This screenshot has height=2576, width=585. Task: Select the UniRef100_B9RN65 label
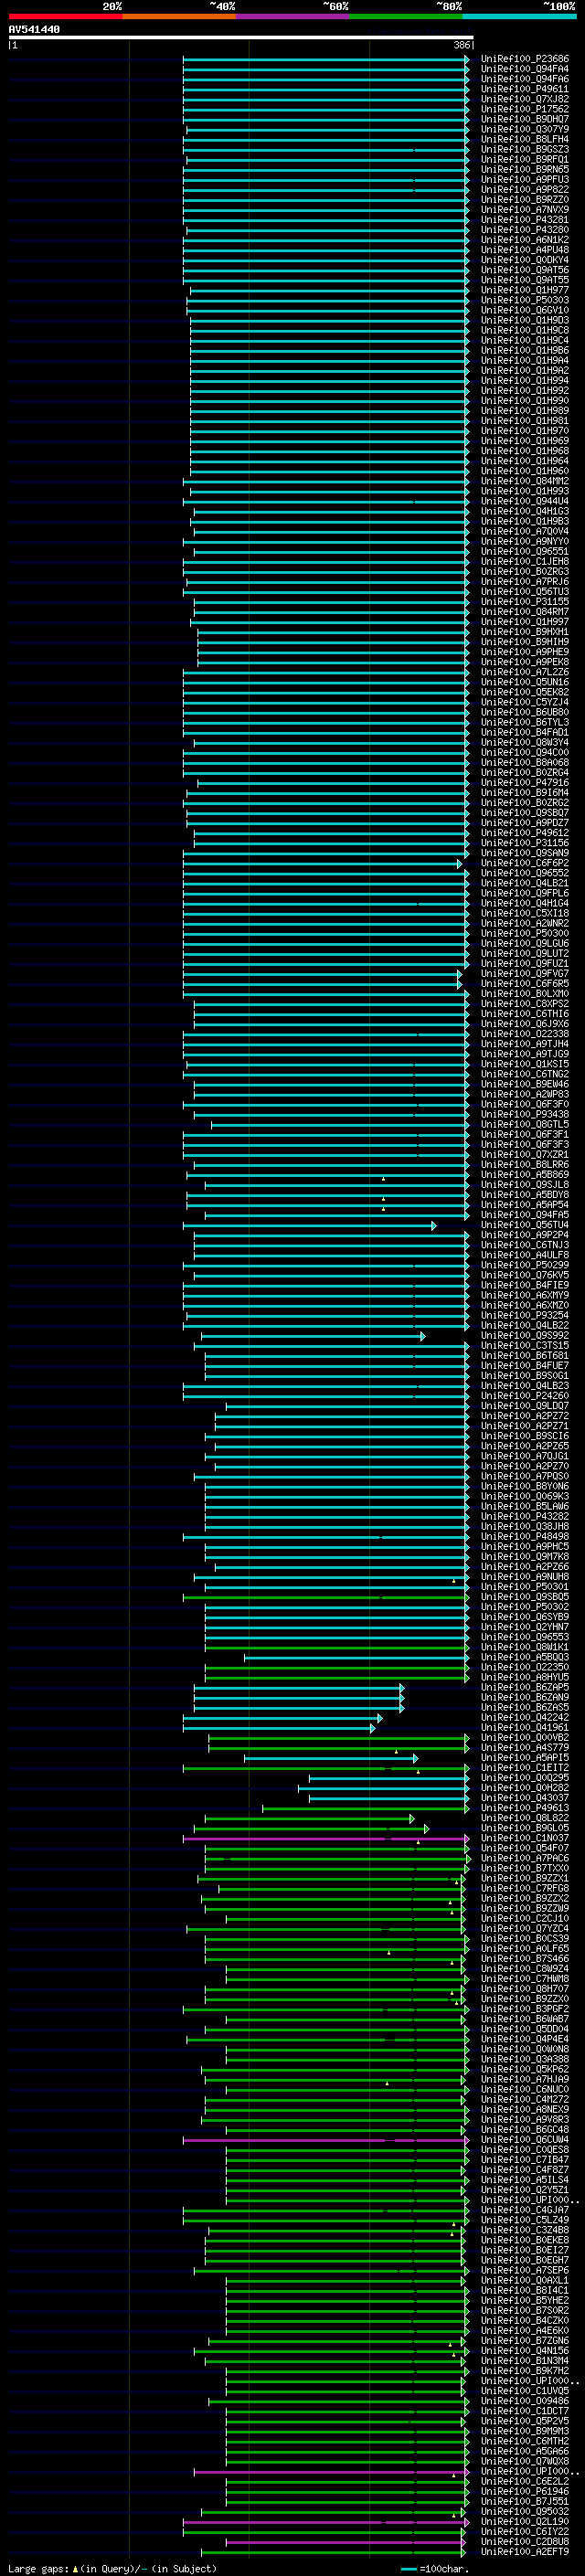click(525, 169)
